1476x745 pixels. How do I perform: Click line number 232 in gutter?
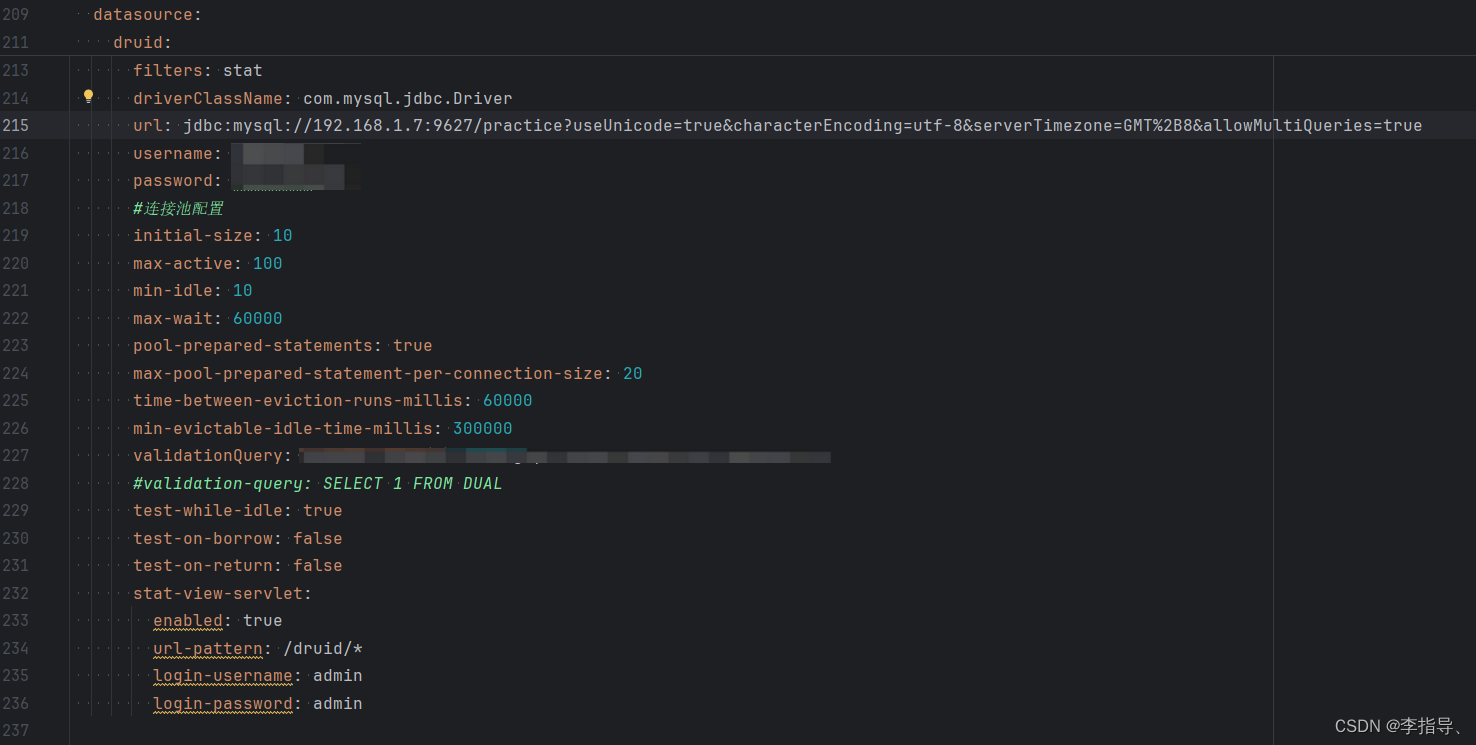click(x=16, y=593)
